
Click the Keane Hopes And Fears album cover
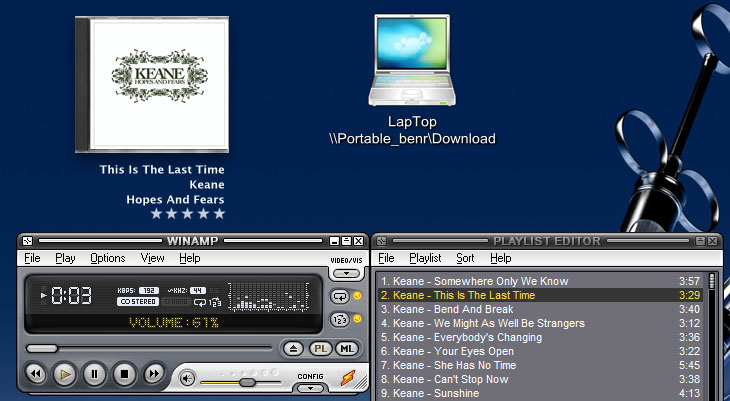click(x=152, y=84)
